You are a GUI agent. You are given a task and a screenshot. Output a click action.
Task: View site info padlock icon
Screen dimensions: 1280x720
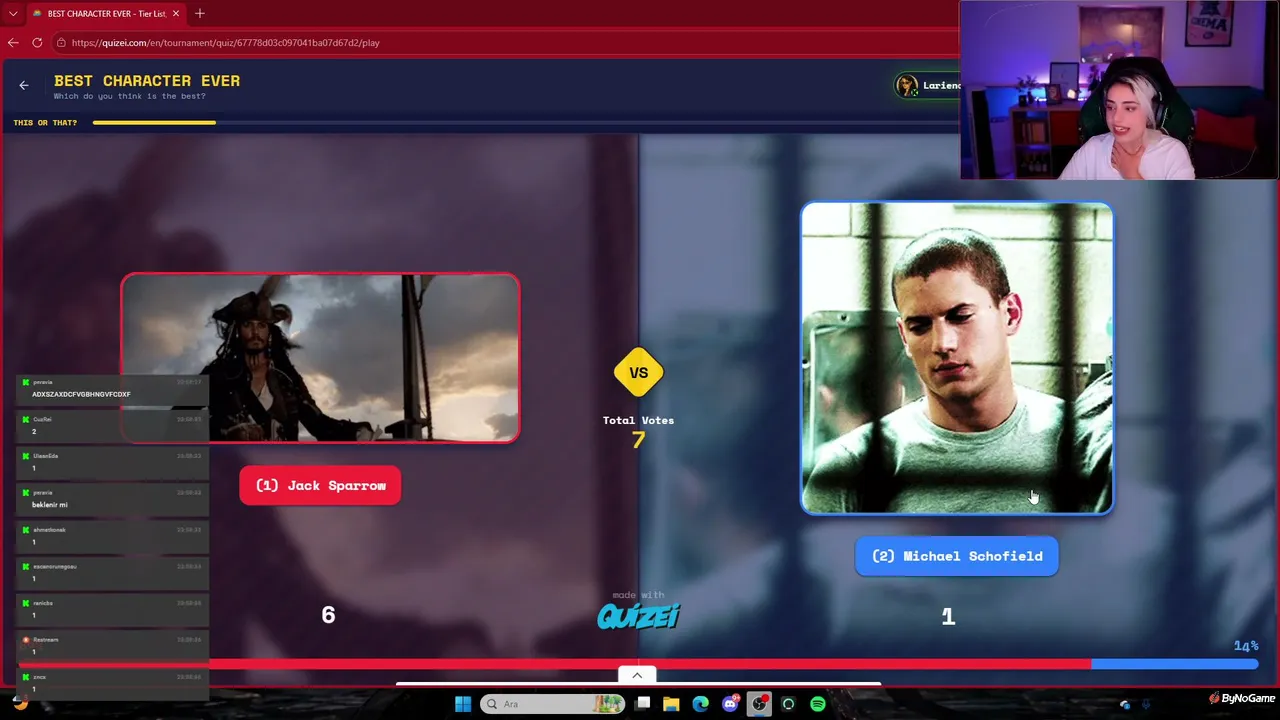[x=61, y=43]
